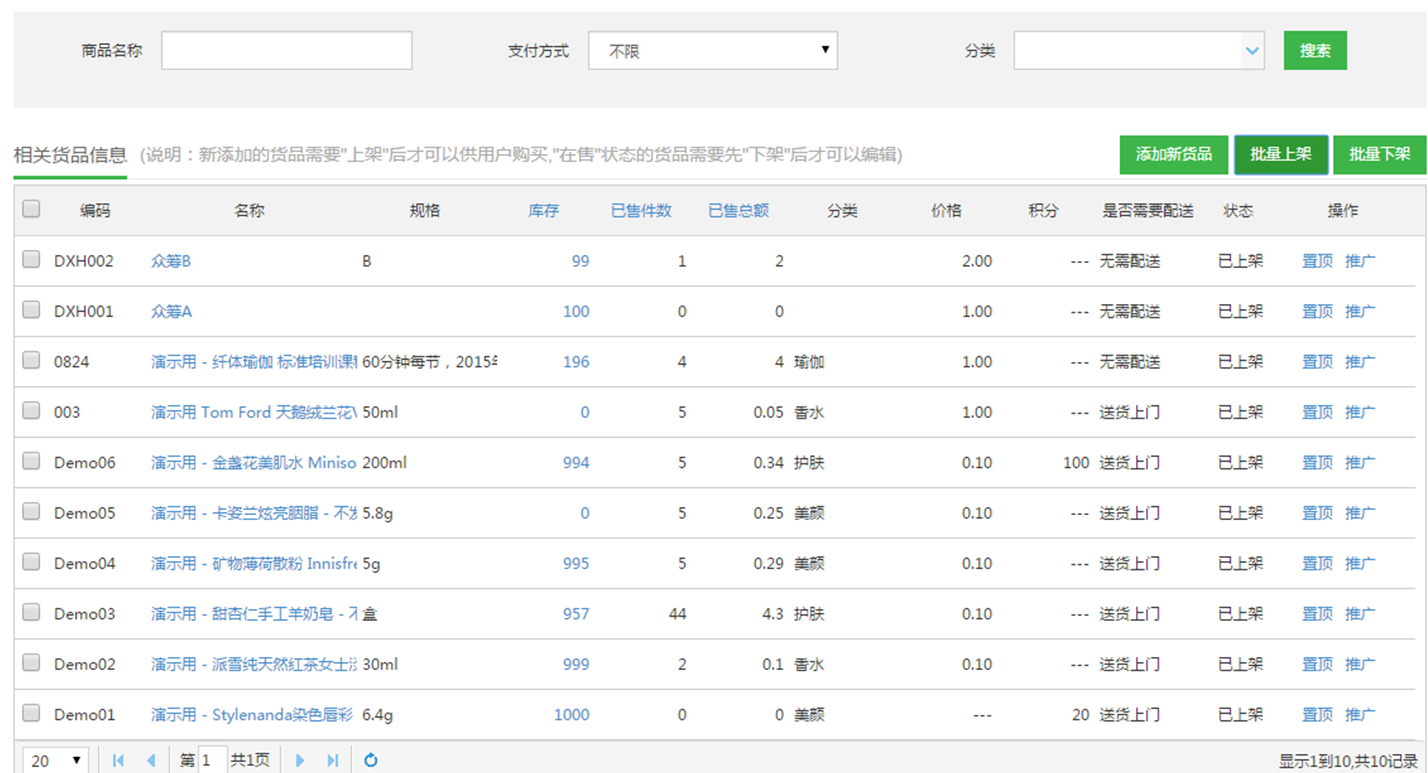Screen dimensions: 1428x773
Task: Click the green 搜索 search button
Action: [1315, 50]
